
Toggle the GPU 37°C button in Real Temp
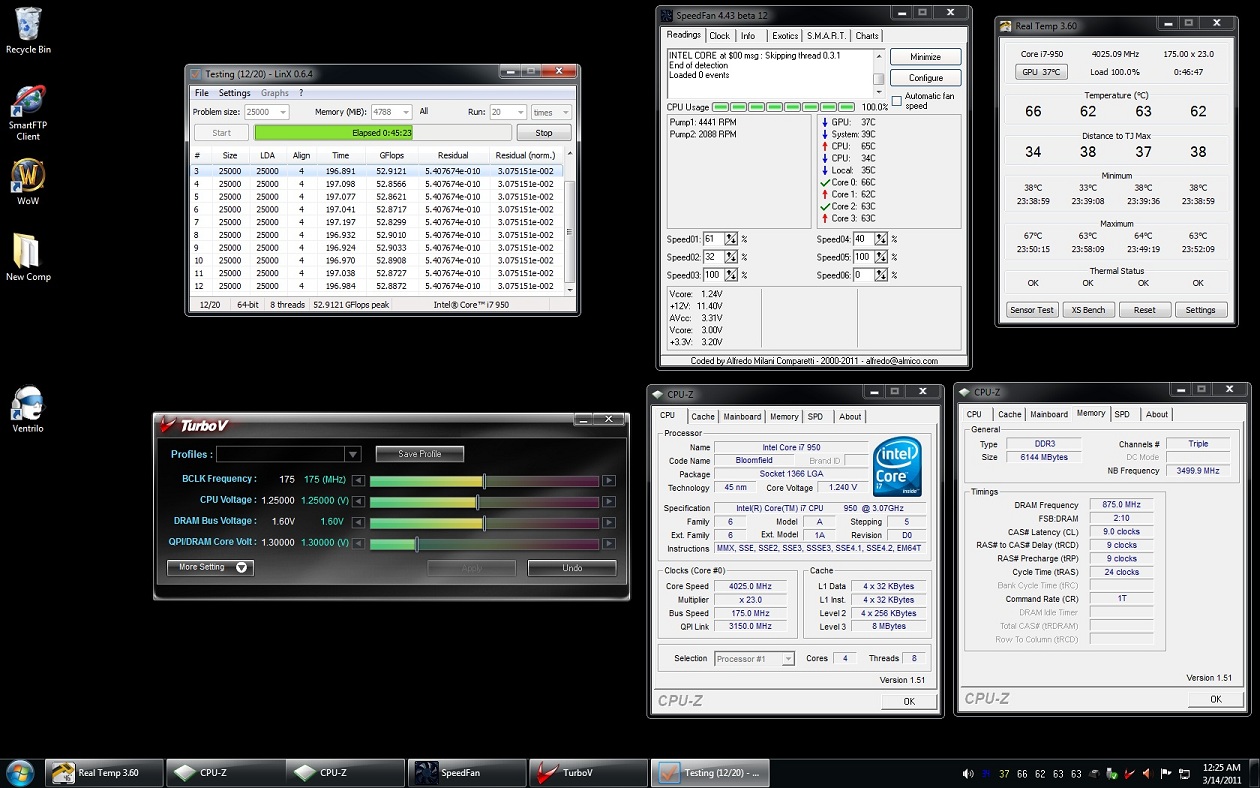[x=1041, y=72]
